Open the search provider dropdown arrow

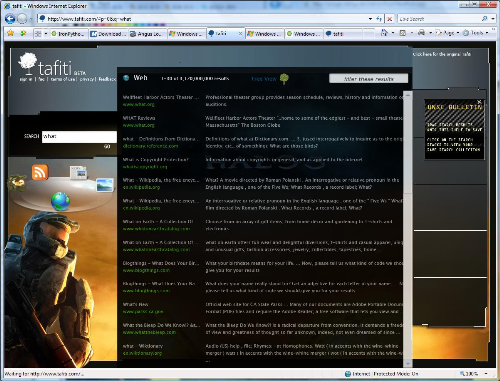point(493,19)
